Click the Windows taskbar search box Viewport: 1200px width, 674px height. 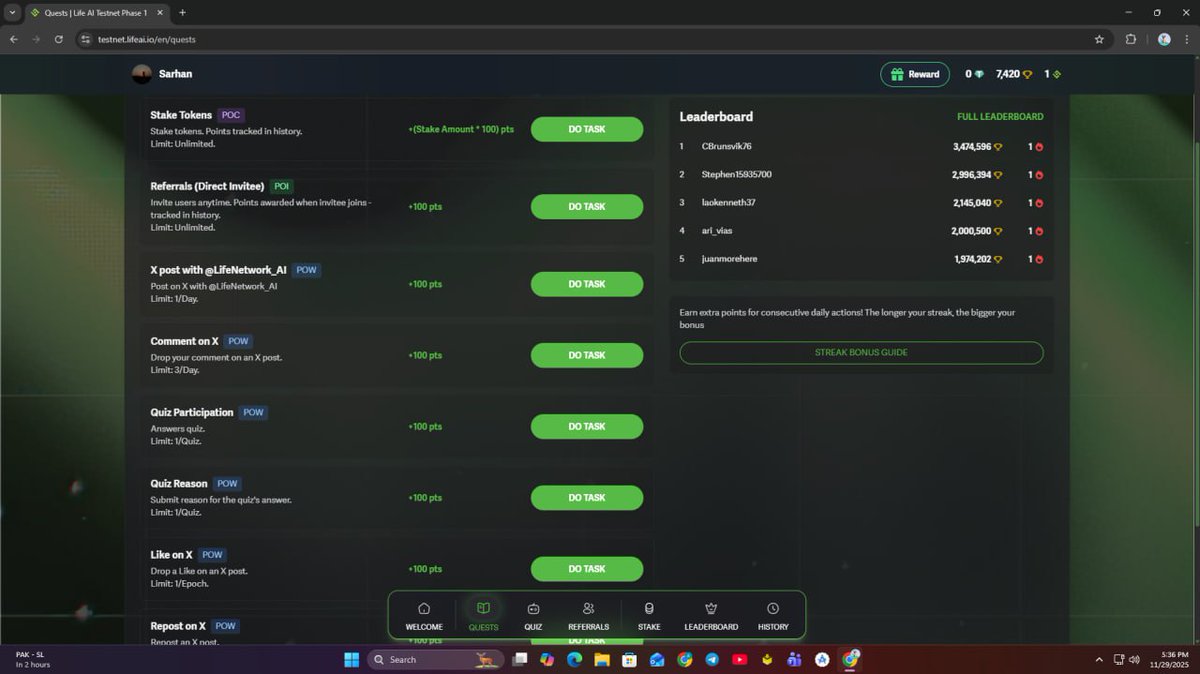[435, 659]
